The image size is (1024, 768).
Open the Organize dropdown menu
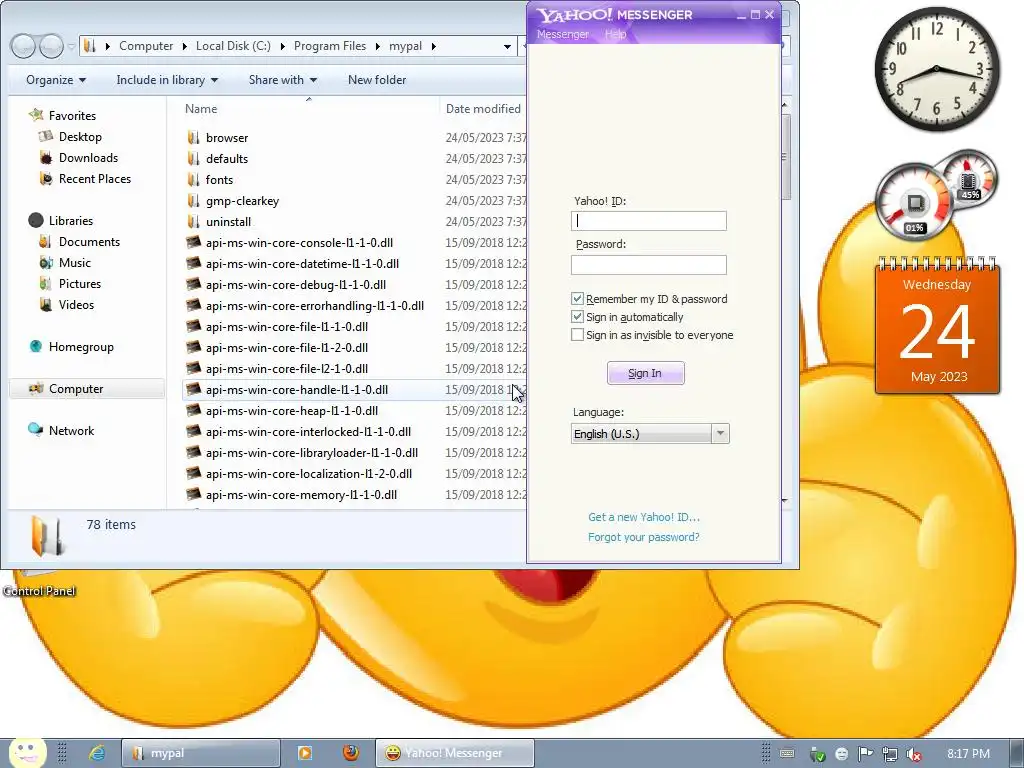(56, 80)
